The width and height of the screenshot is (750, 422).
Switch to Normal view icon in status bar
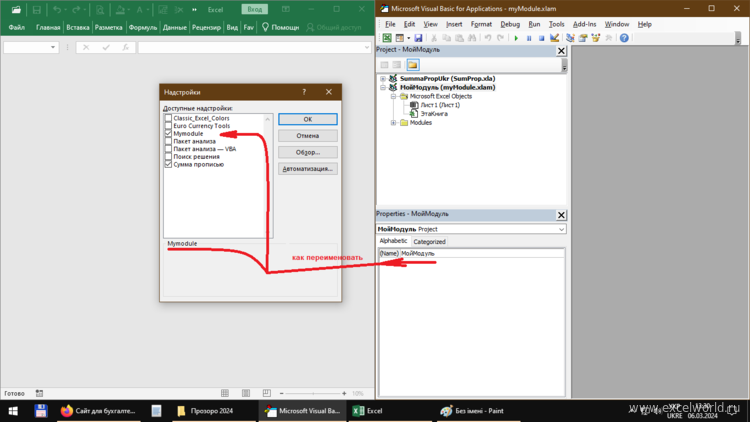[225, 393]
